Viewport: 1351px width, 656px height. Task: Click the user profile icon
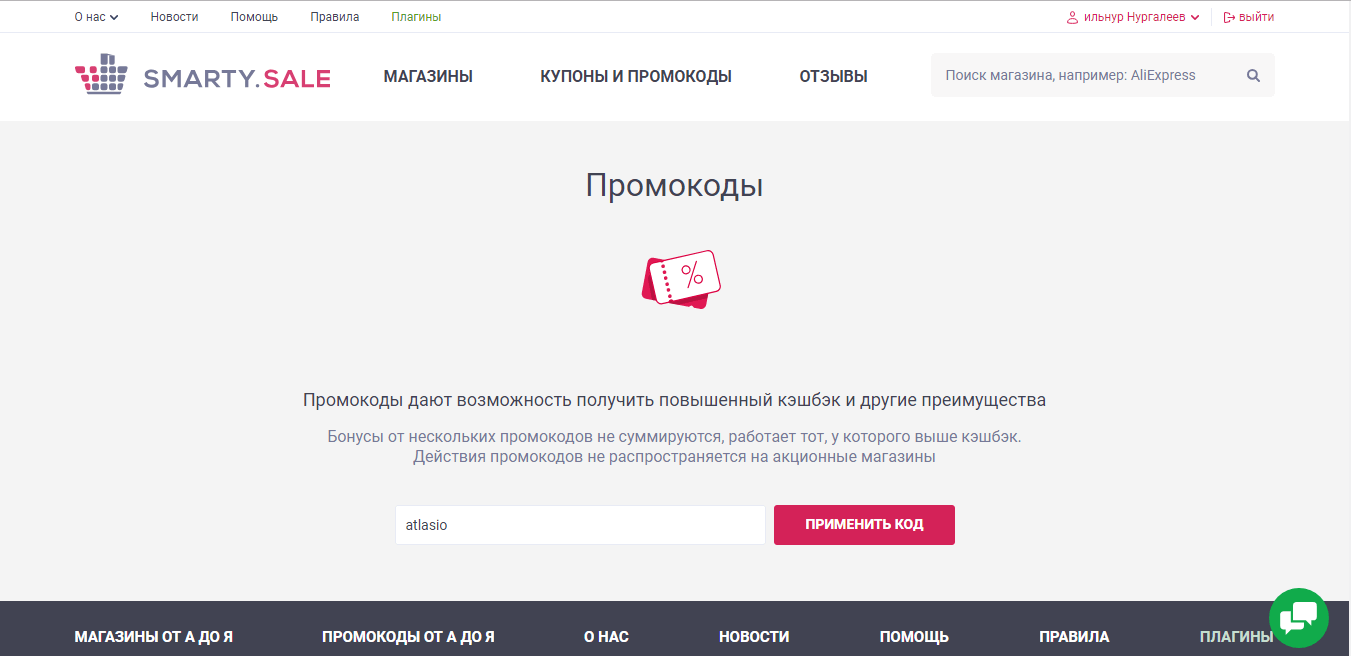coord(1072,17)
